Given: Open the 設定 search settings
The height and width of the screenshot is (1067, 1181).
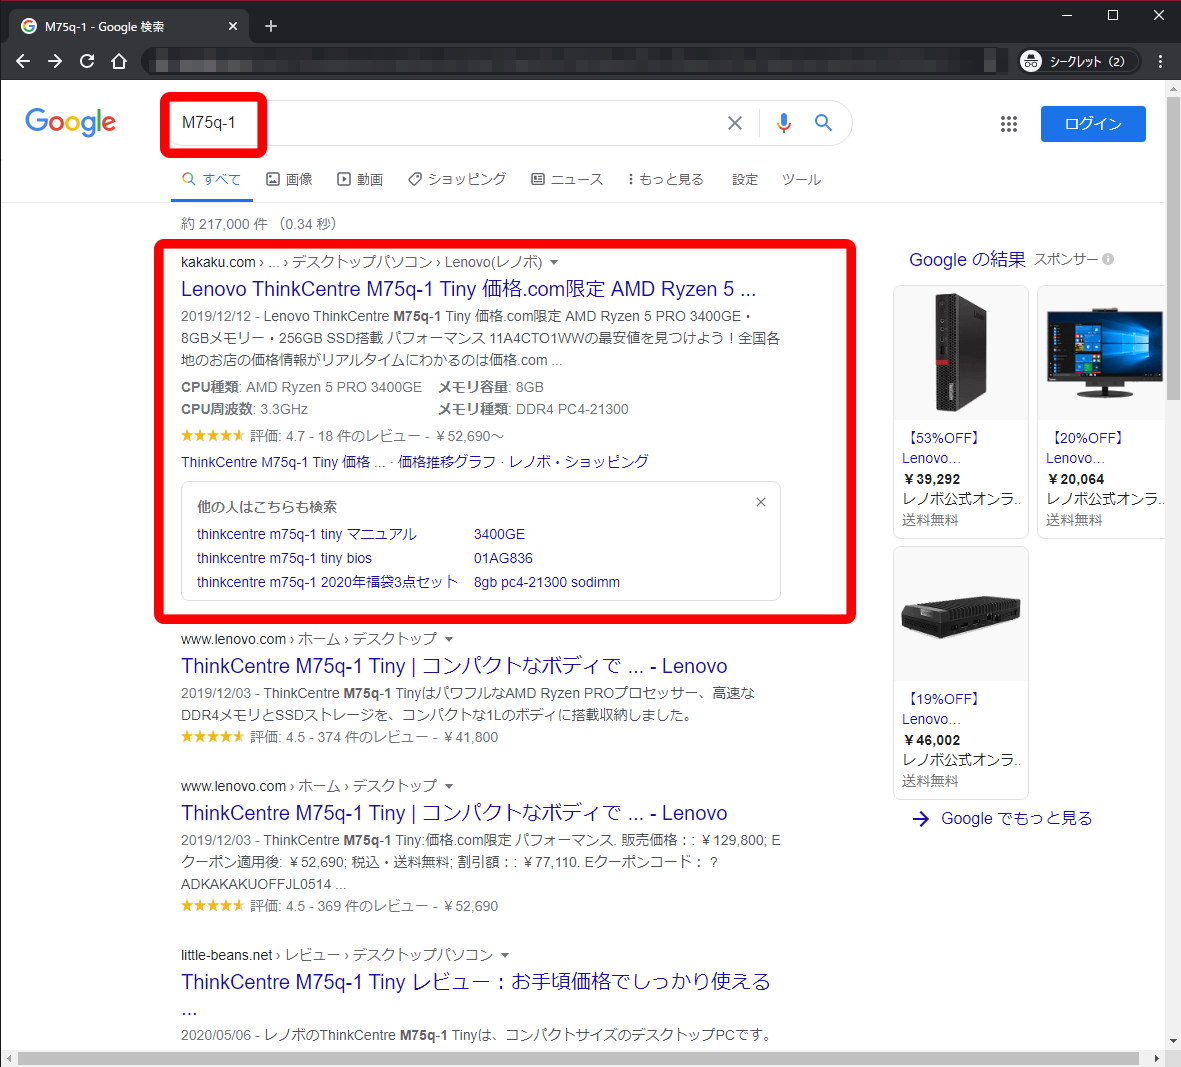Looking at the screenshot, I should tap(745, 179).
